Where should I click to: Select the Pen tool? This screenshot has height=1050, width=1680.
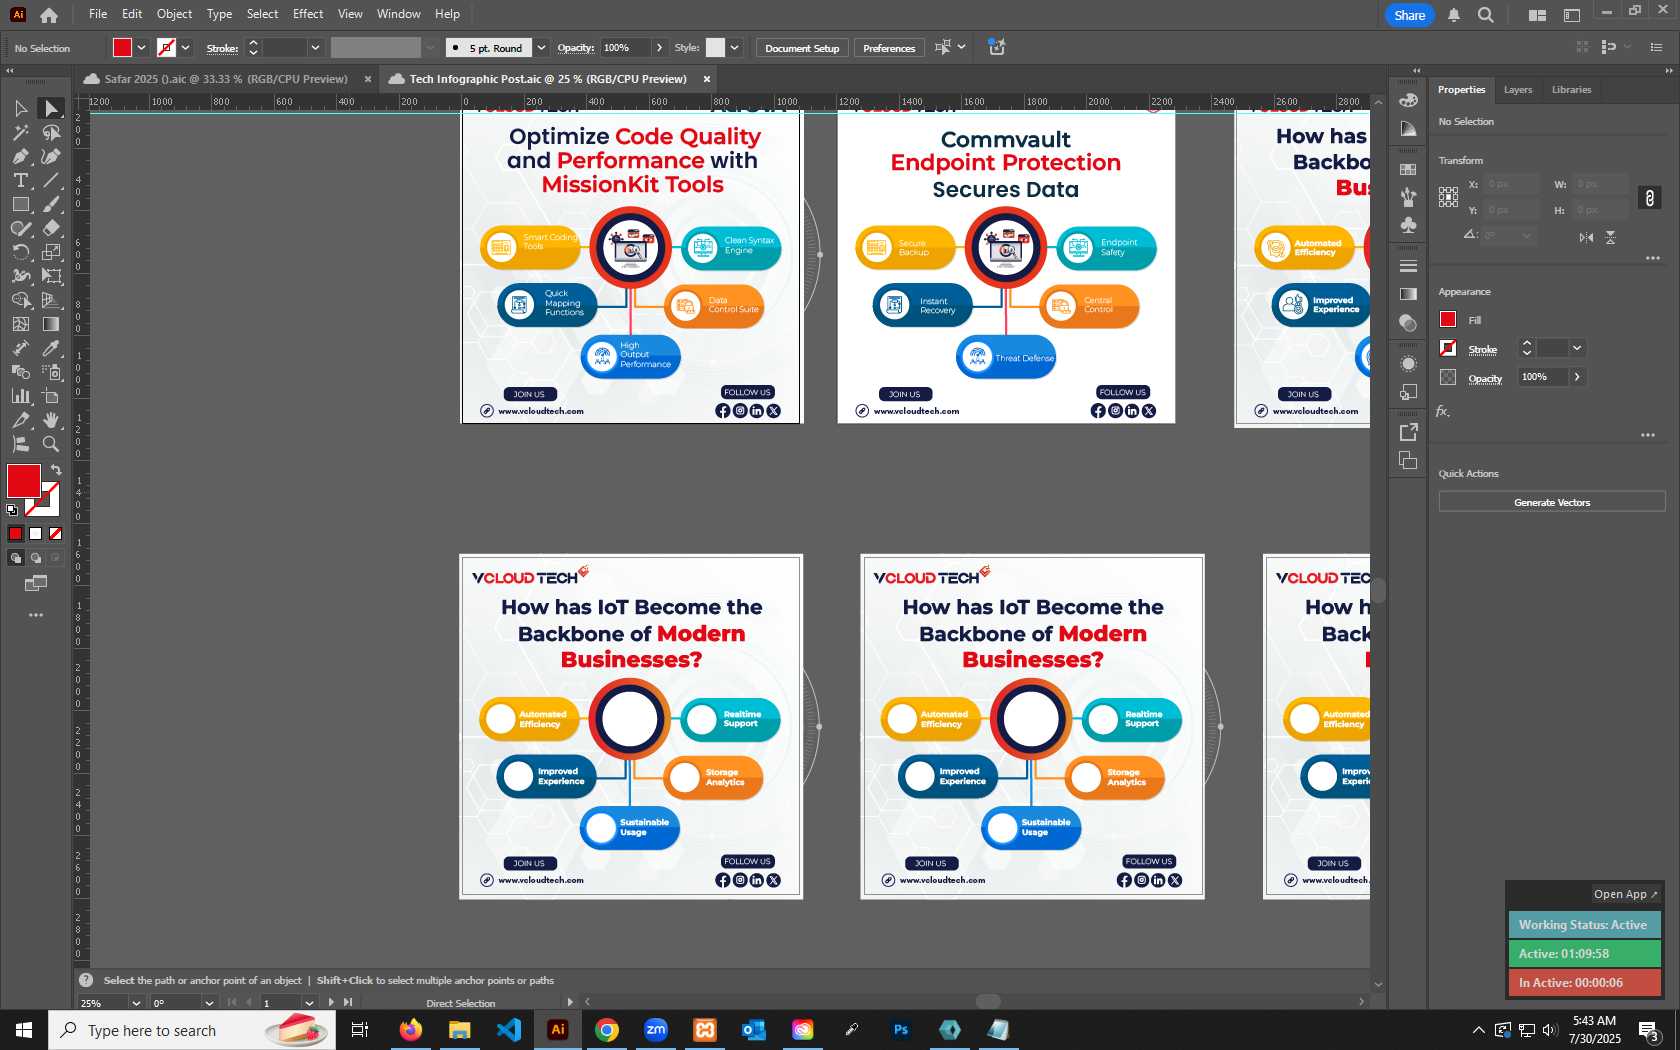coord(20,156)
